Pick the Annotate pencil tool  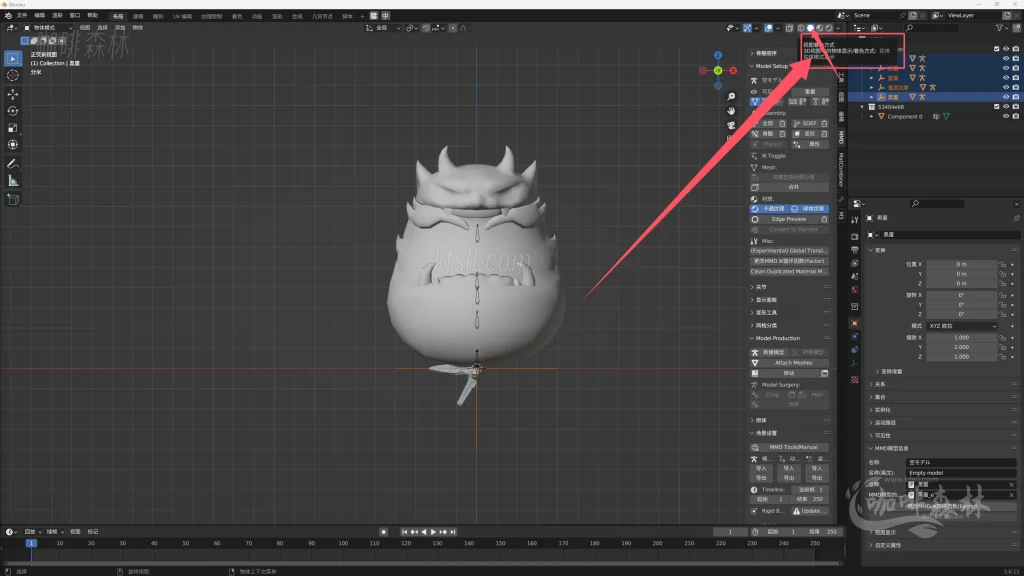(13, 163)
